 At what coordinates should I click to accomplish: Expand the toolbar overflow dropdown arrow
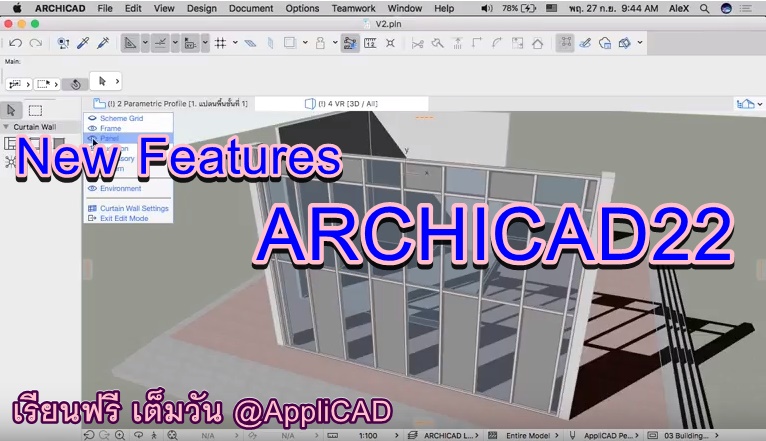coord(640,43)
